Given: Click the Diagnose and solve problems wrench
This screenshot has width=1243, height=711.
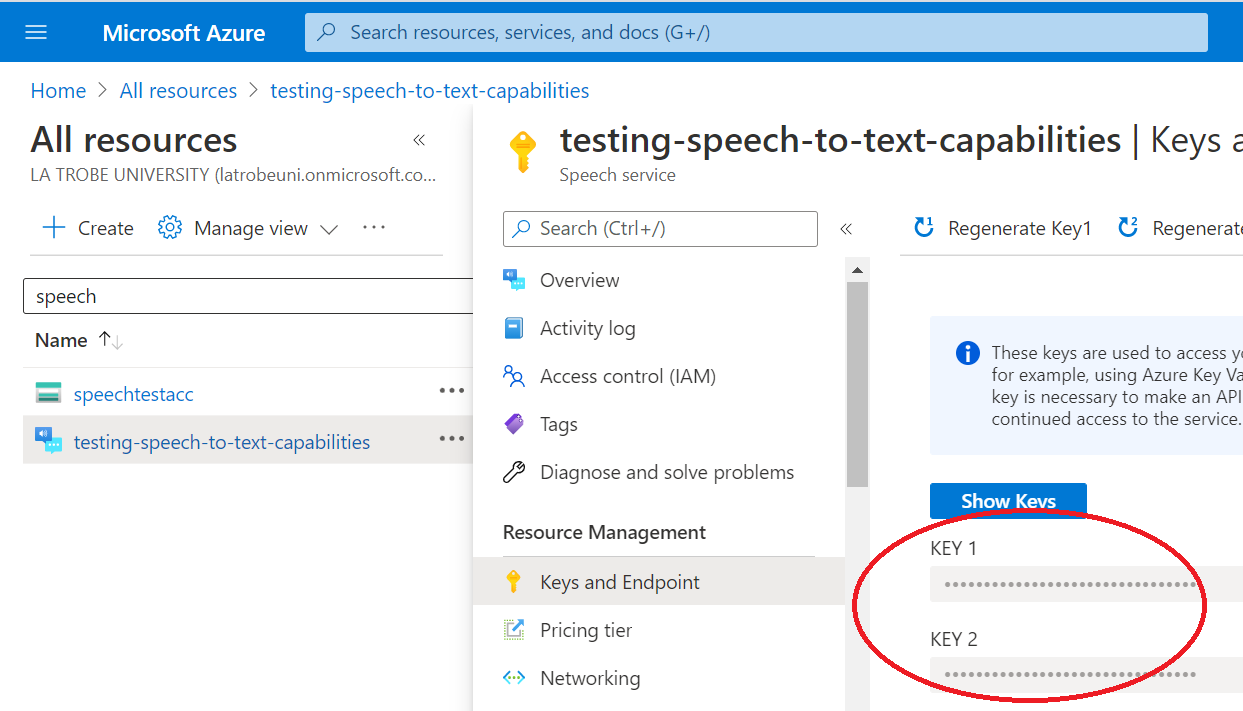Looking at the screenshot, I should click(514, 472).
